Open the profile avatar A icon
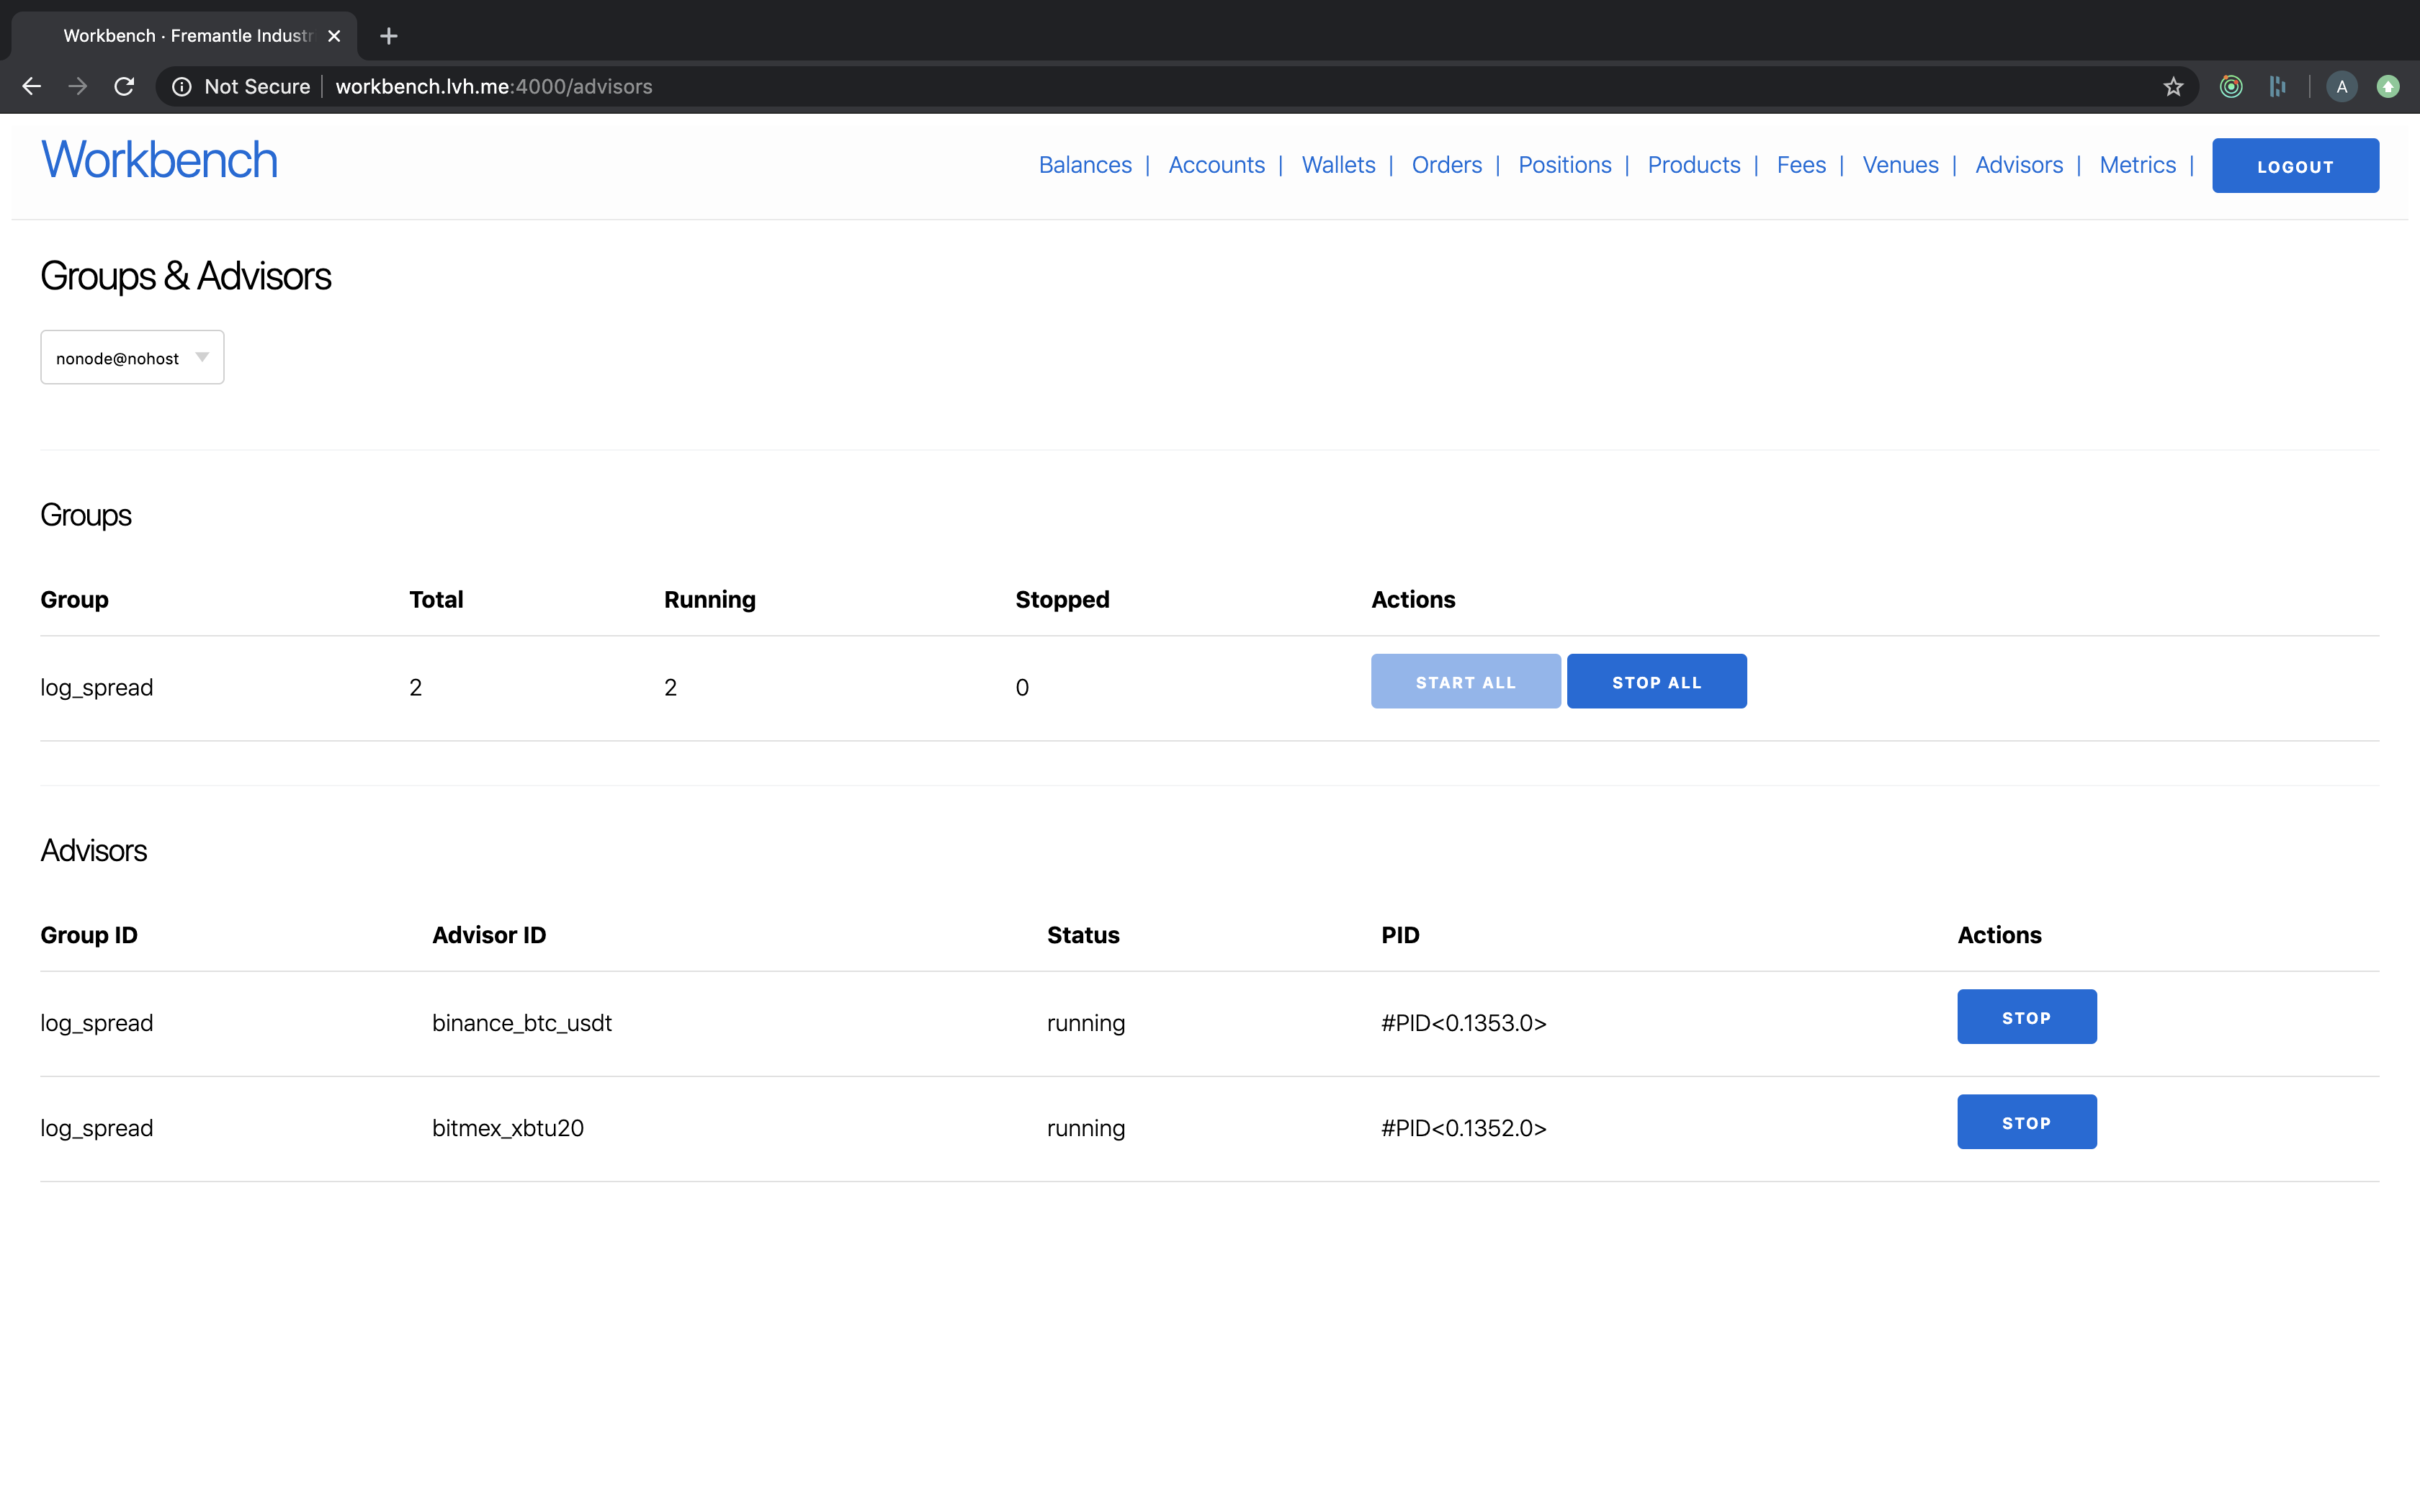The height and width of the screenshot is (1512, 2420). pyautogui.click(x=2341, y=87)
